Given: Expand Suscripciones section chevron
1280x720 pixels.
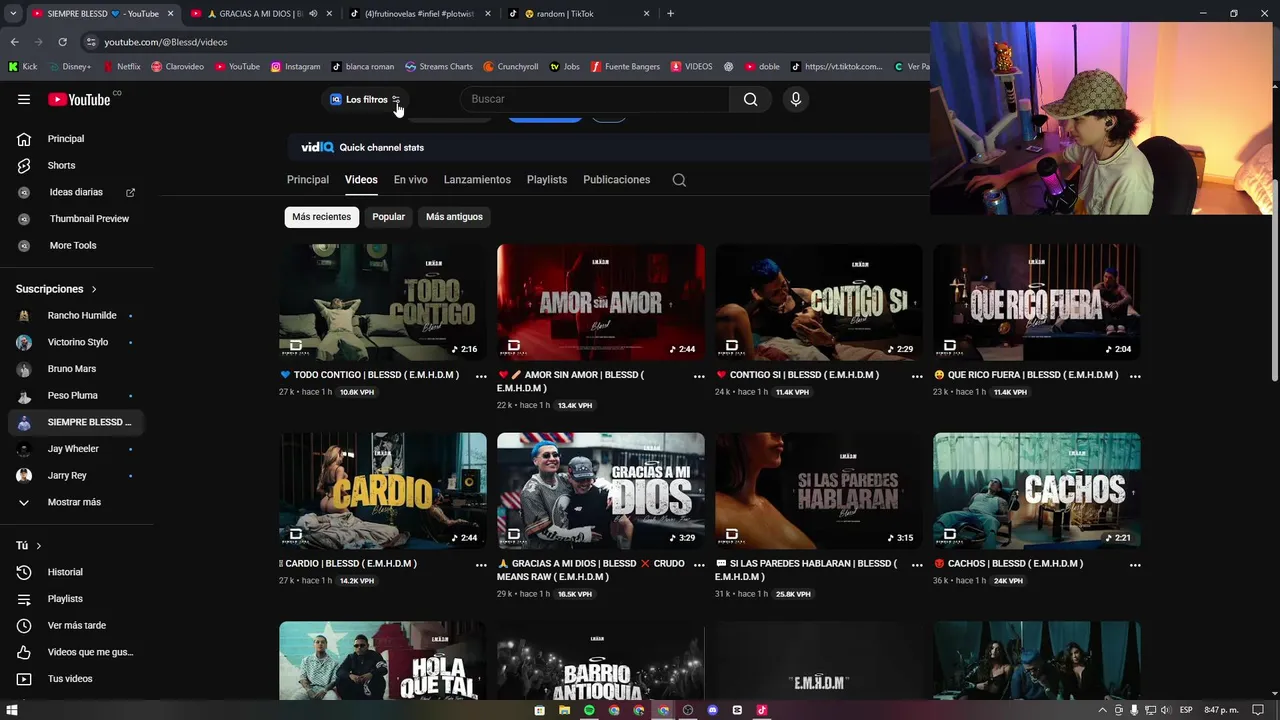Looking at the screenshot, I should (x=94, y=289).
